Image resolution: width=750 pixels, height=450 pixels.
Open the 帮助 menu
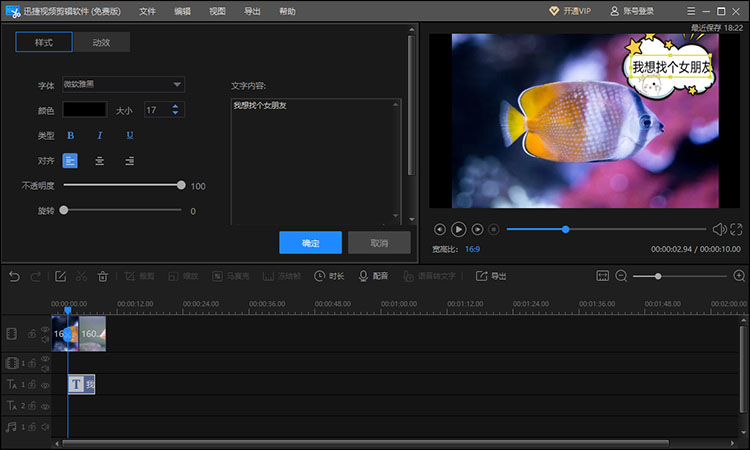[287, 11]
